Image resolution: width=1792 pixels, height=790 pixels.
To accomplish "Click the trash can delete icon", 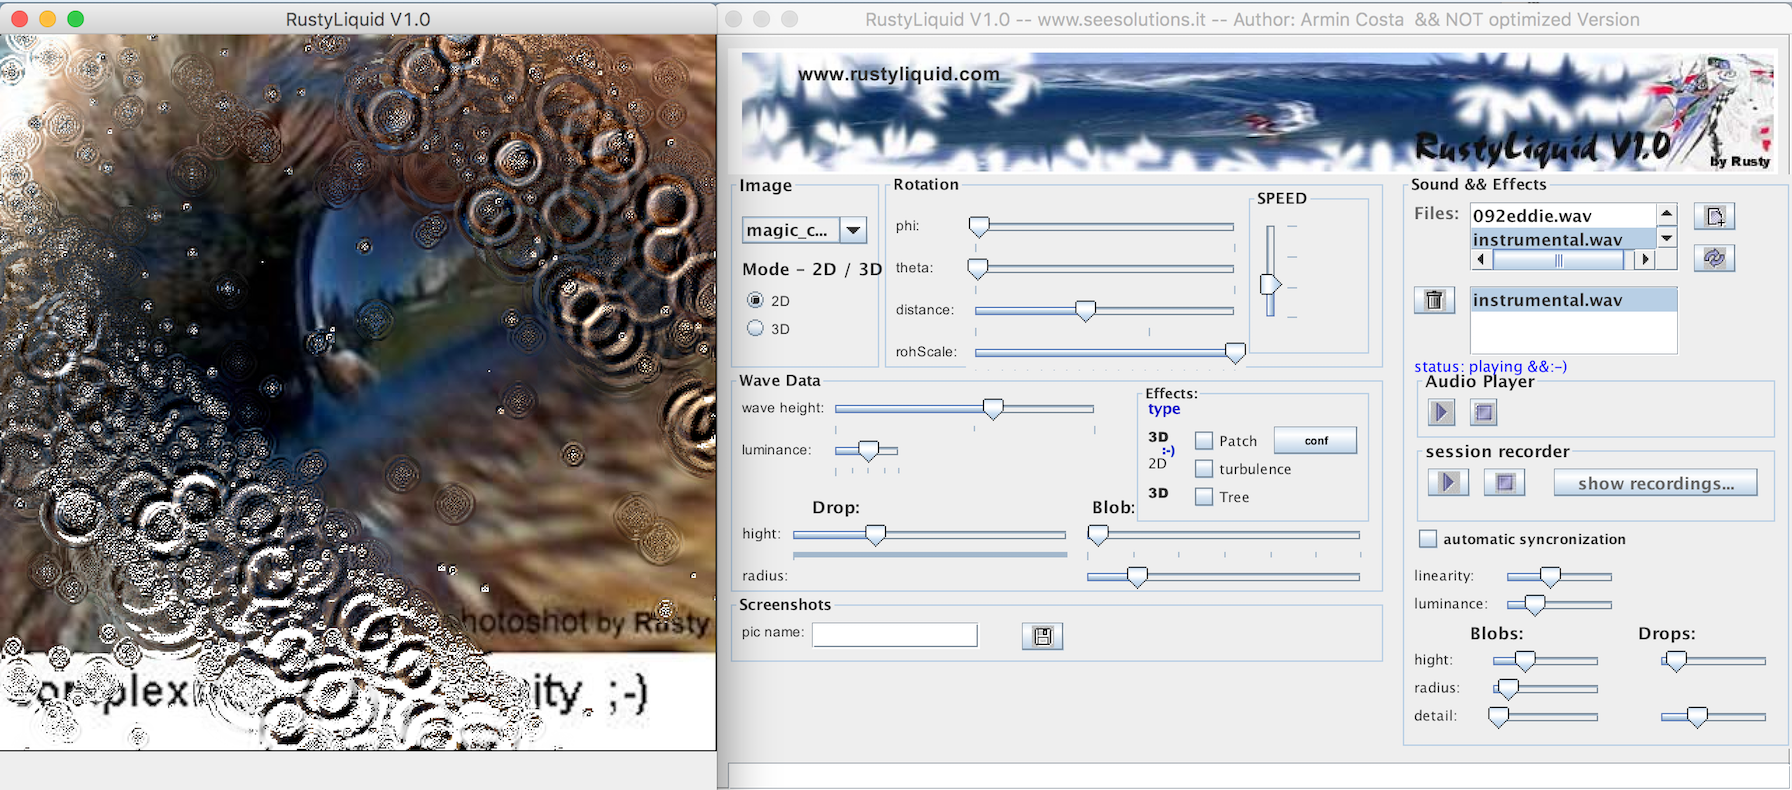I will tap(1434, 300).
